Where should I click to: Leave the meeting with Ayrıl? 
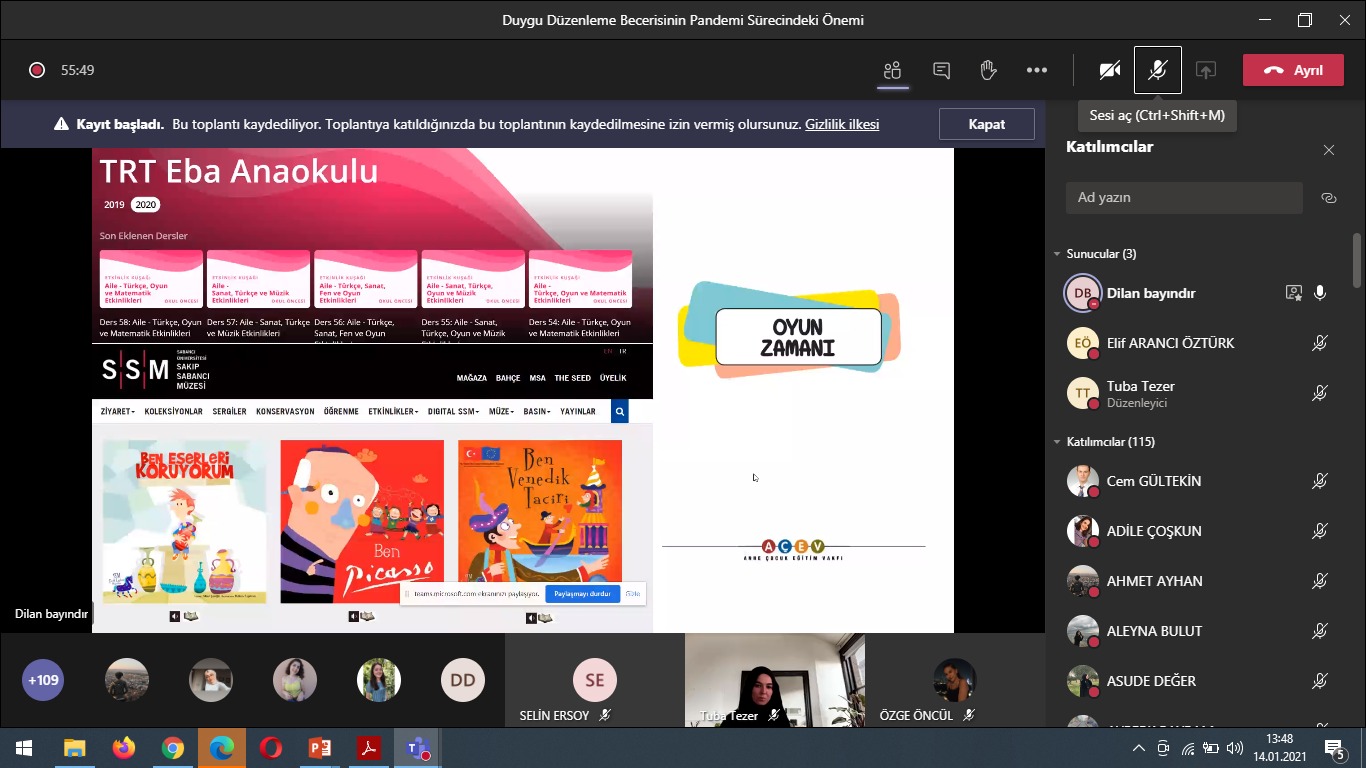[1293, 70]
